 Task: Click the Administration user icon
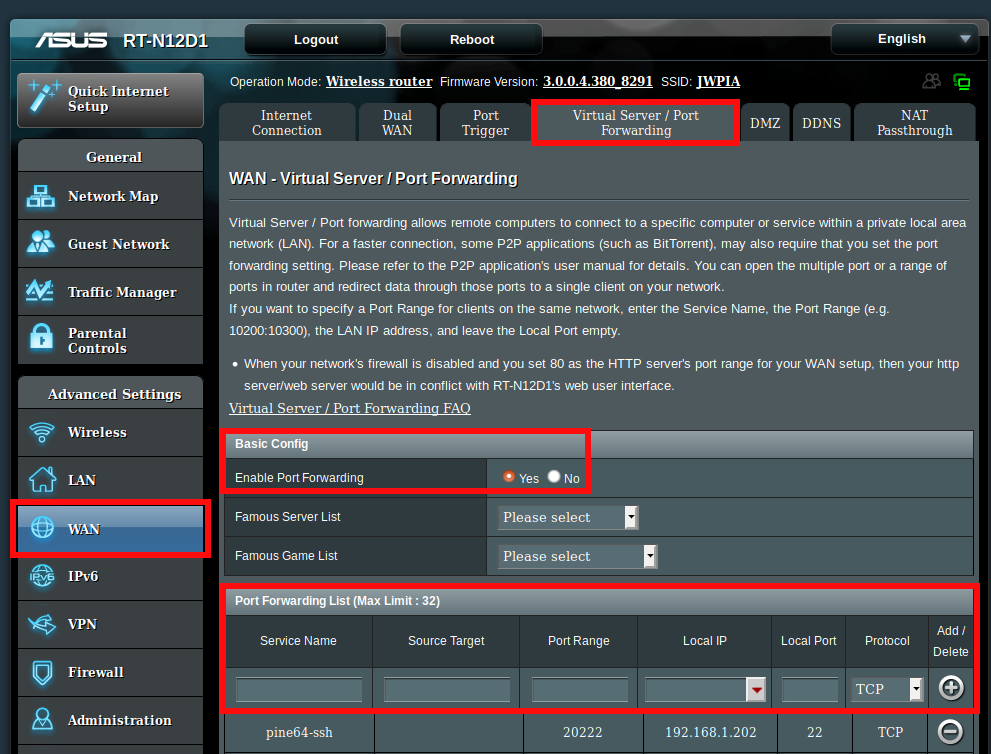pyautogui.click(x=42, y=719)
